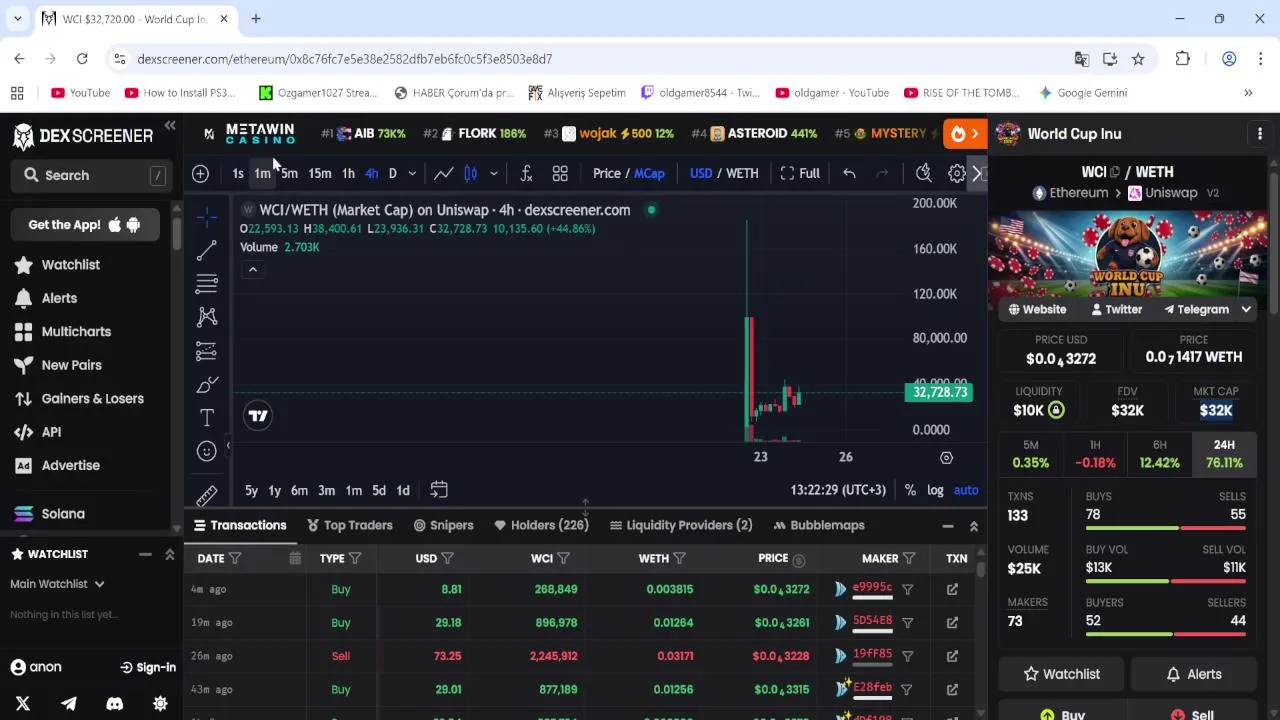
Task: Filter transactions by TYPE column
Action: coord(355,559)
